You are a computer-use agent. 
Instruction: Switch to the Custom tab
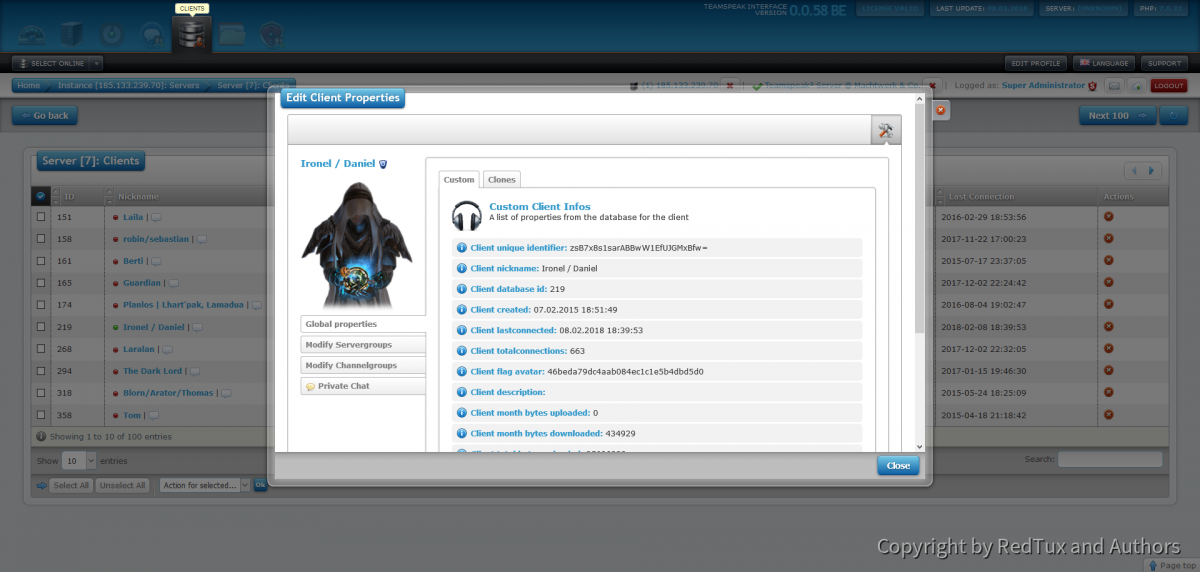459,180
